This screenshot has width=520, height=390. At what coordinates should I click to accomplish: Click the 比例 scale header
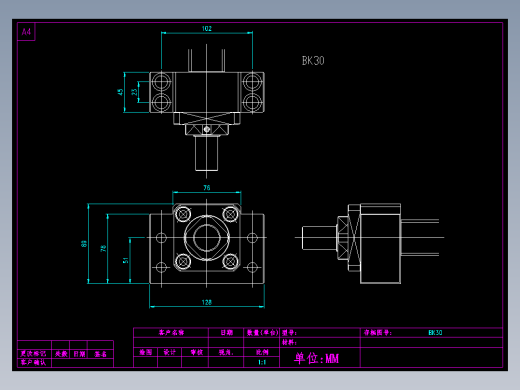click(262, 352)
